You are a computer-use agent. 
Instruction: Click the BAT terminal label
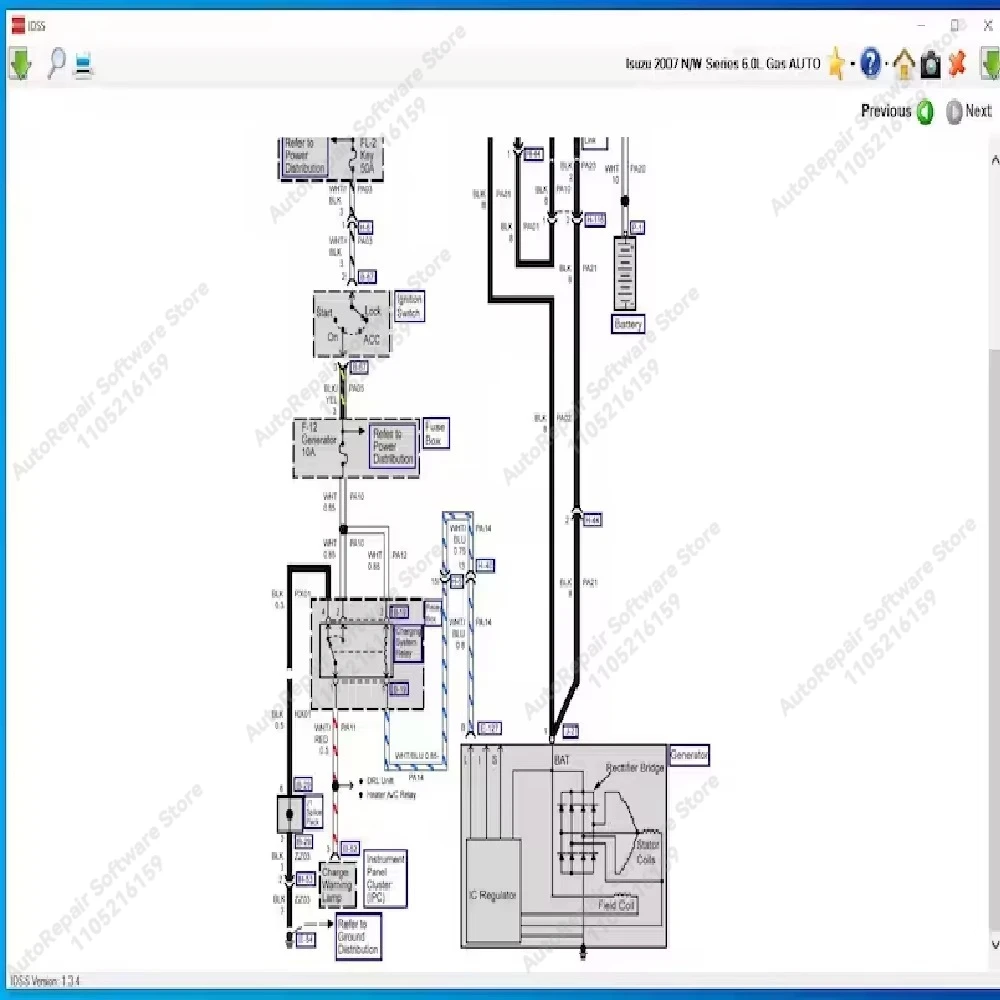pos(562,760)
